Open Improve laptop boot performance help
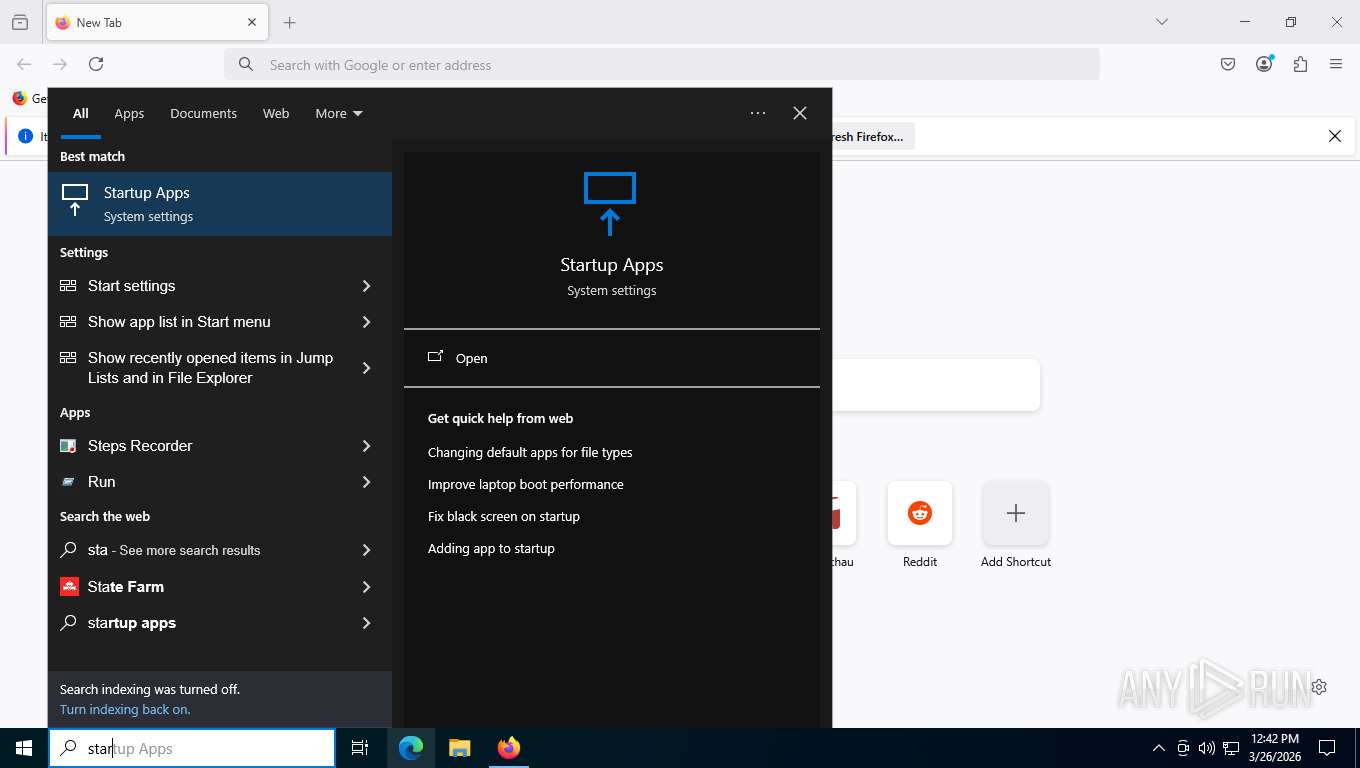This screenshot has width=1360, height=768. click(526, 484)
